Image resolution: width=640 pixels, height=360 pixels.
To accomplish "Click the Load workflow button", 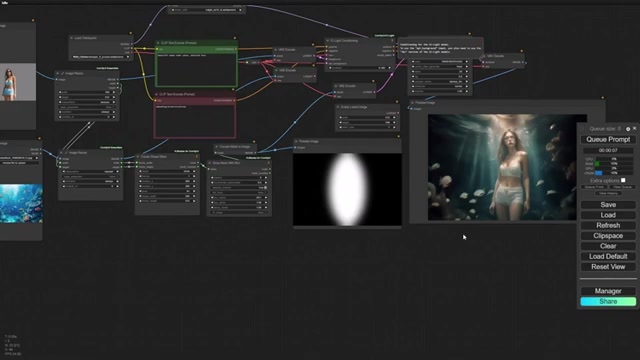I will 608,215.
